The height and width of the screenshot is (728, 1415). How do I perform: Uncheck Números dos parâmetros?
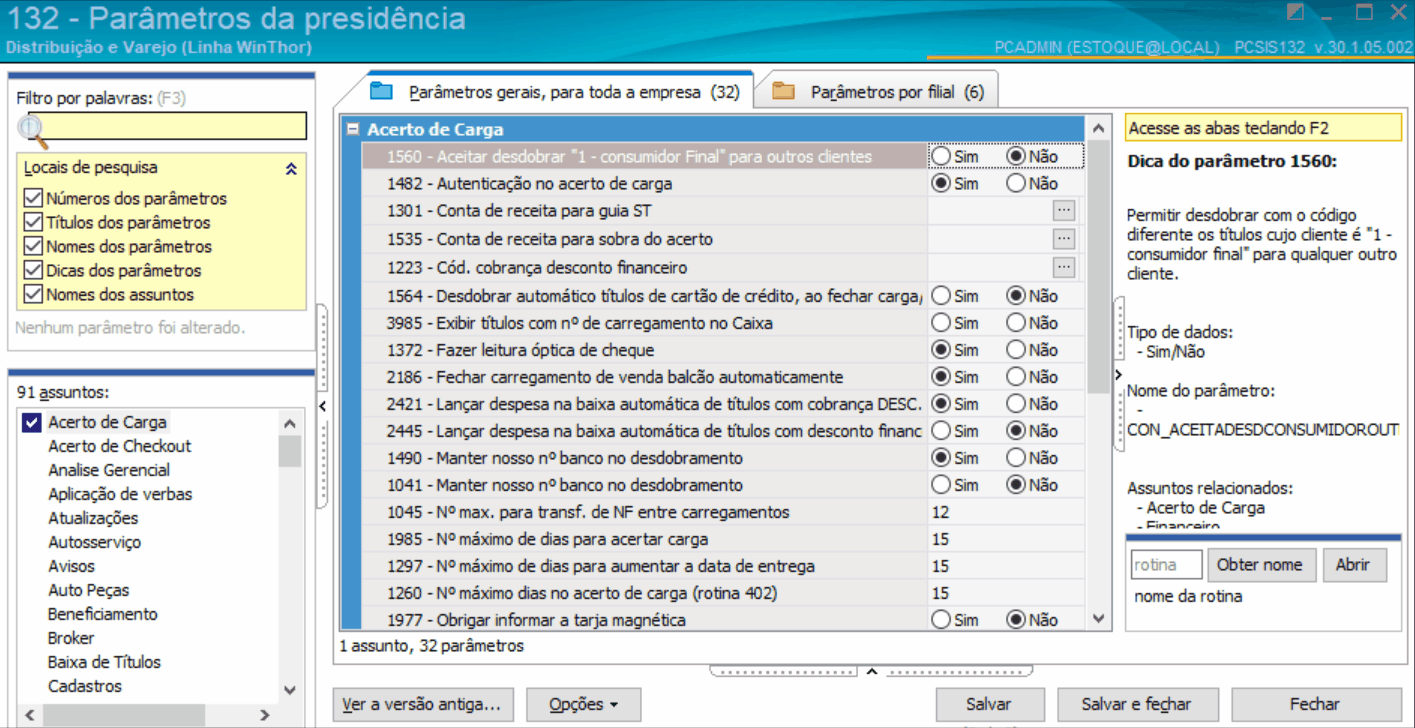click(x=33, y=198)
